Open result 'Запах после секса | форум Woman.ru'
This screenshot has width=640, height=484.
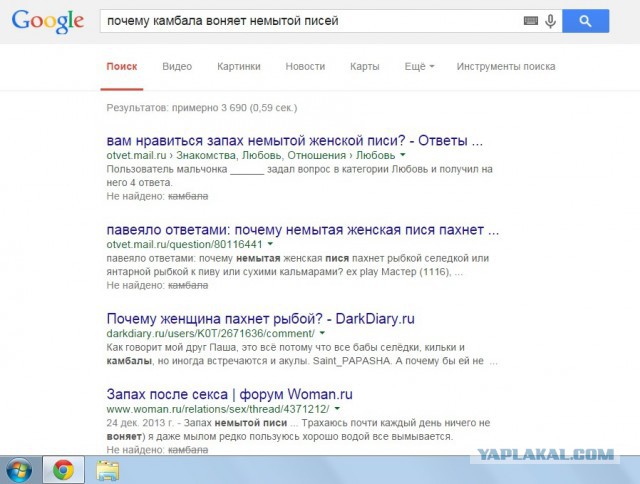(229, 394)
